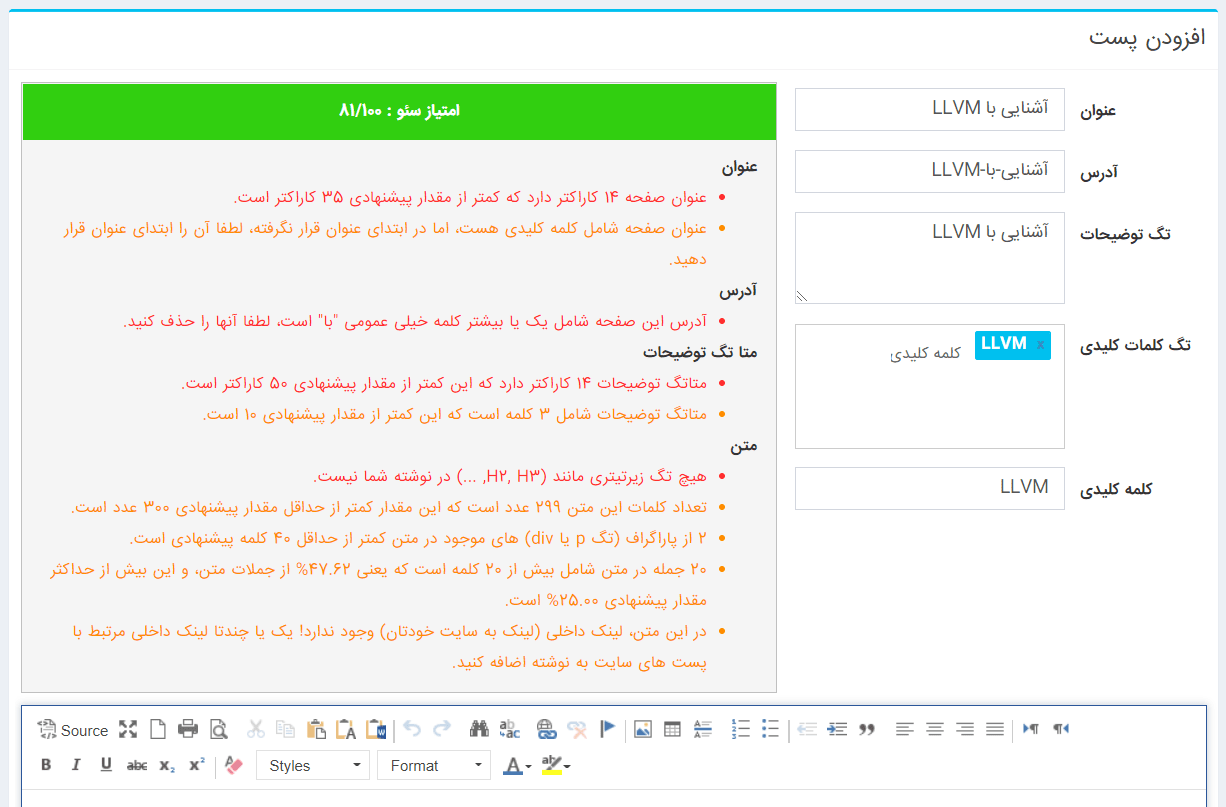Screen dimensions: 1226x807
Task: Toggle numbered list in the editor
Action: click(x=741, y=729)
